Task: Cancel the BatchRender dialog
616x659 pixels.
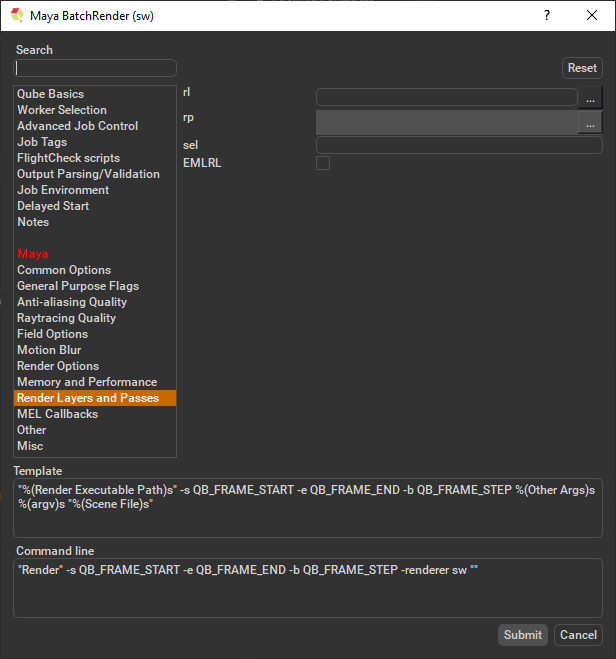Action: pyautogui.click(x=578, y=635)
